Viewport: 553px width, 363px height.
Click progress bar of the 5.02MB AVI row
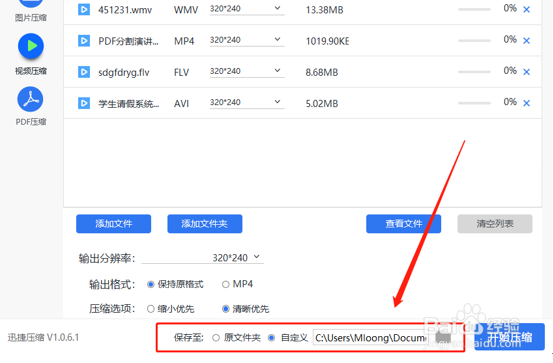pos(474,103)
